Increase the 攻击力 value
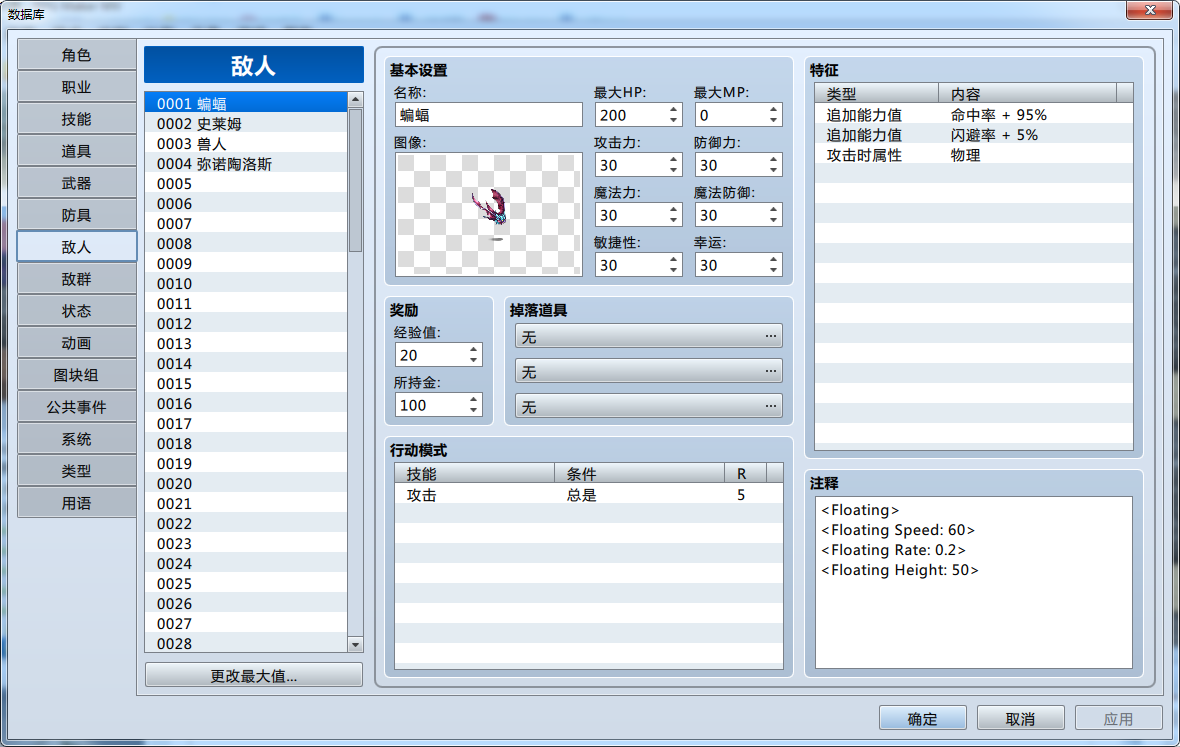The height and width of the screenshot is (747, 1180). (674, 159)
